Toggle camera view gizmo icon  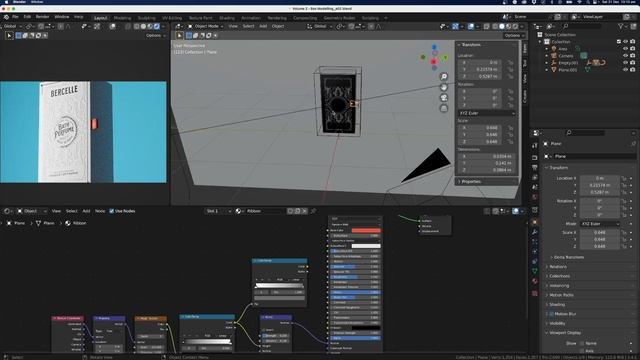(x=444, y=98)
